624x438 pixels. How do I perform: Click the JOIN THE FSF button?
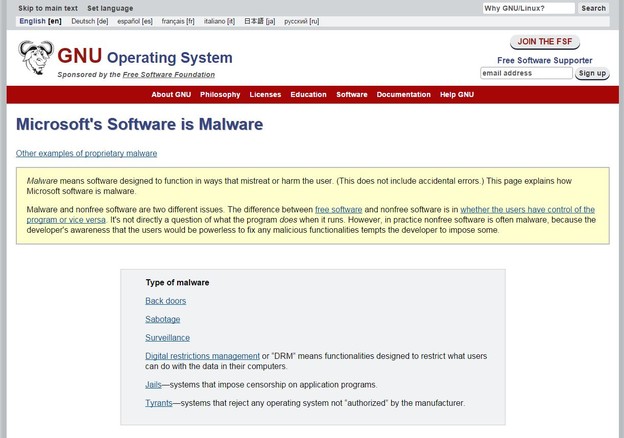545,42
